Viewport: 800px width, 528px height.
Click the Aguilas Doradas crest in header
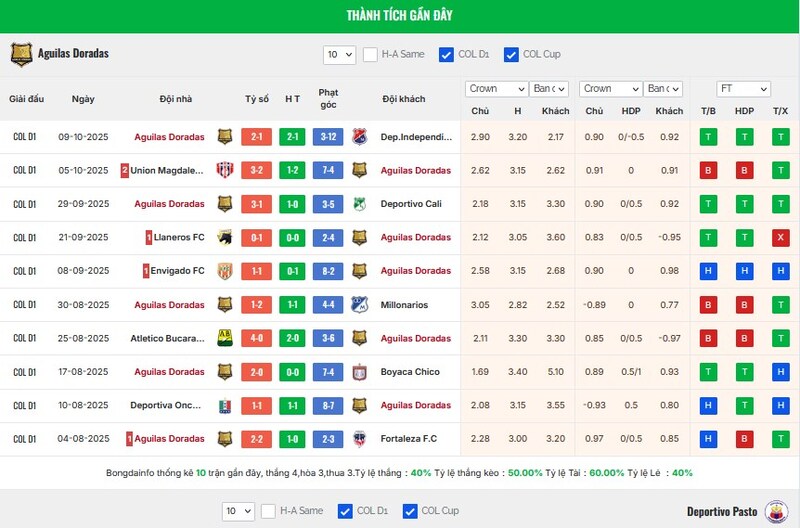[x=21, y=54]
